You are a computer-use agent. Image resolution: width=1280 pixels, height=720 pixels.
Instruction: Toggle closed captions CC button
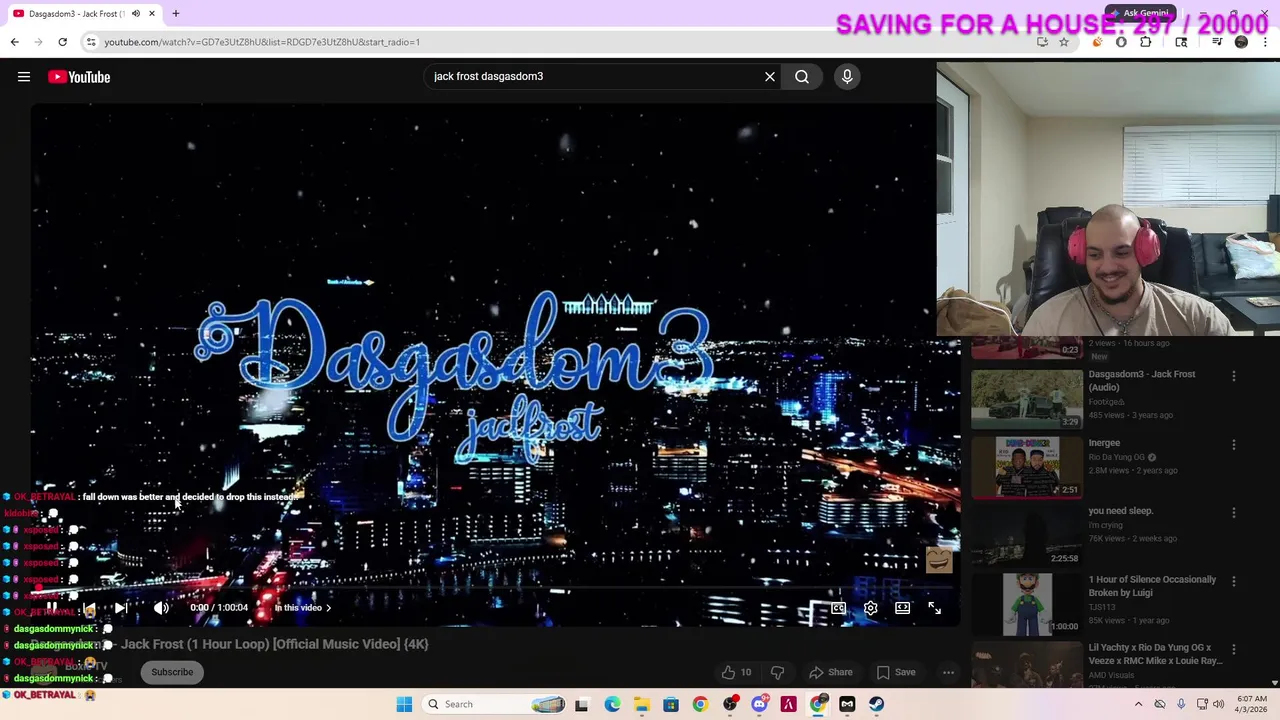[838, 608]
